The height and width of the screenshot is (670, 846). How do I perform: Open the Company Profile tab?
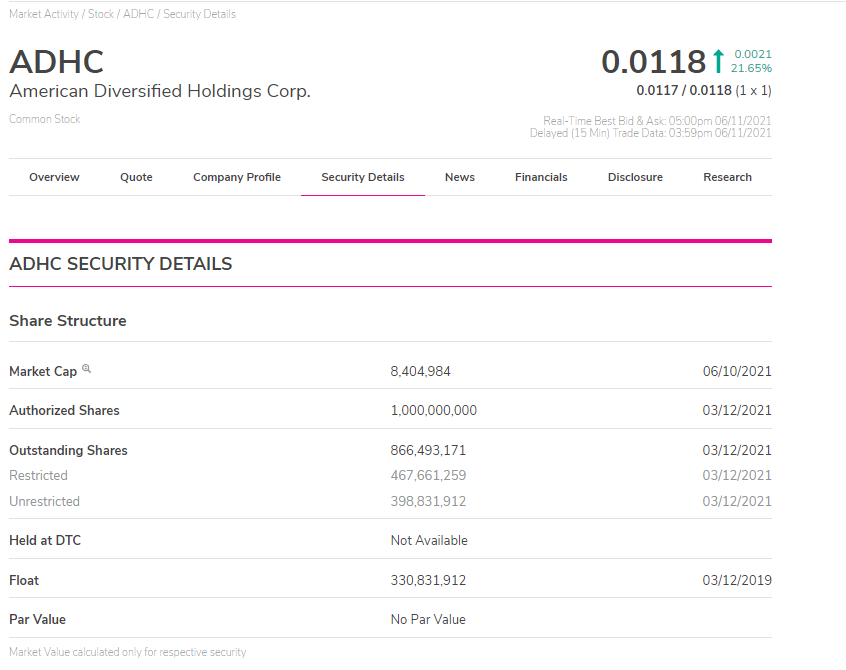[237, 177]
